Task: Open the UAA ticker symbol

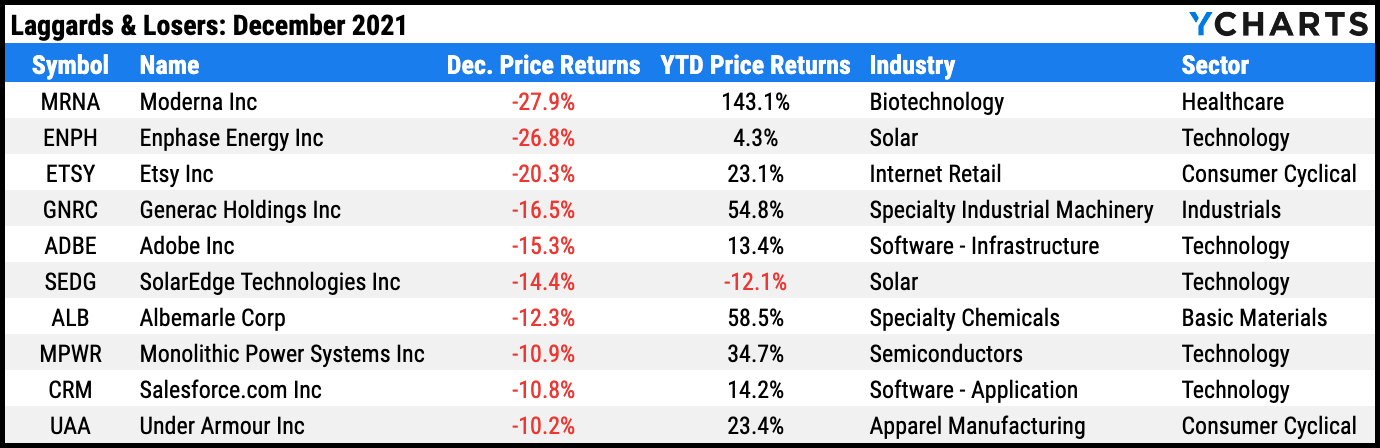Action: pyautogui.click(x=70, y=426)
